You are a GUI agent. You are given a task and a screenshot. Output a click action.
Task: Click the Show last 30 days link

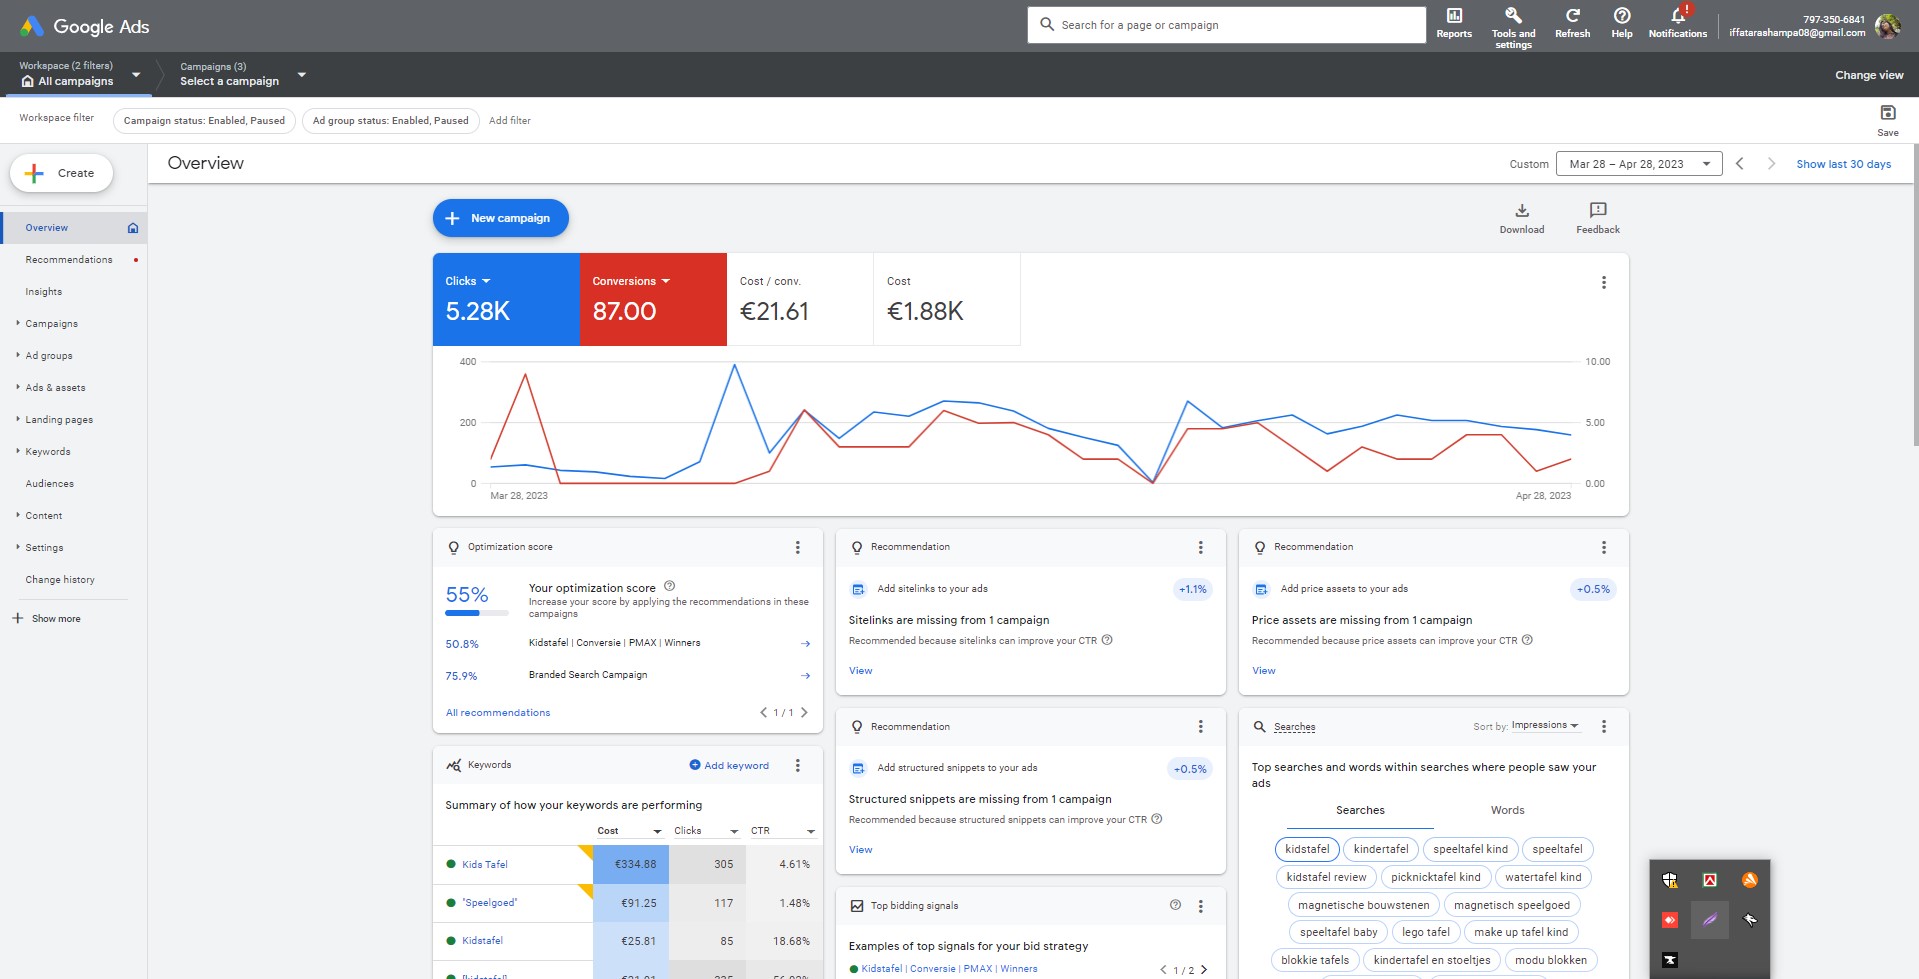(1843, 163)
